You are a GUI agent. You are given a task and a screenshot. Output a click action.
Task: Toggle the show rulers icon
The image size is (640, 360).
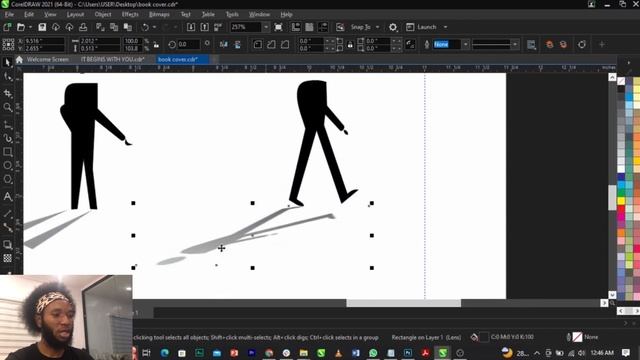click(296, 27)
